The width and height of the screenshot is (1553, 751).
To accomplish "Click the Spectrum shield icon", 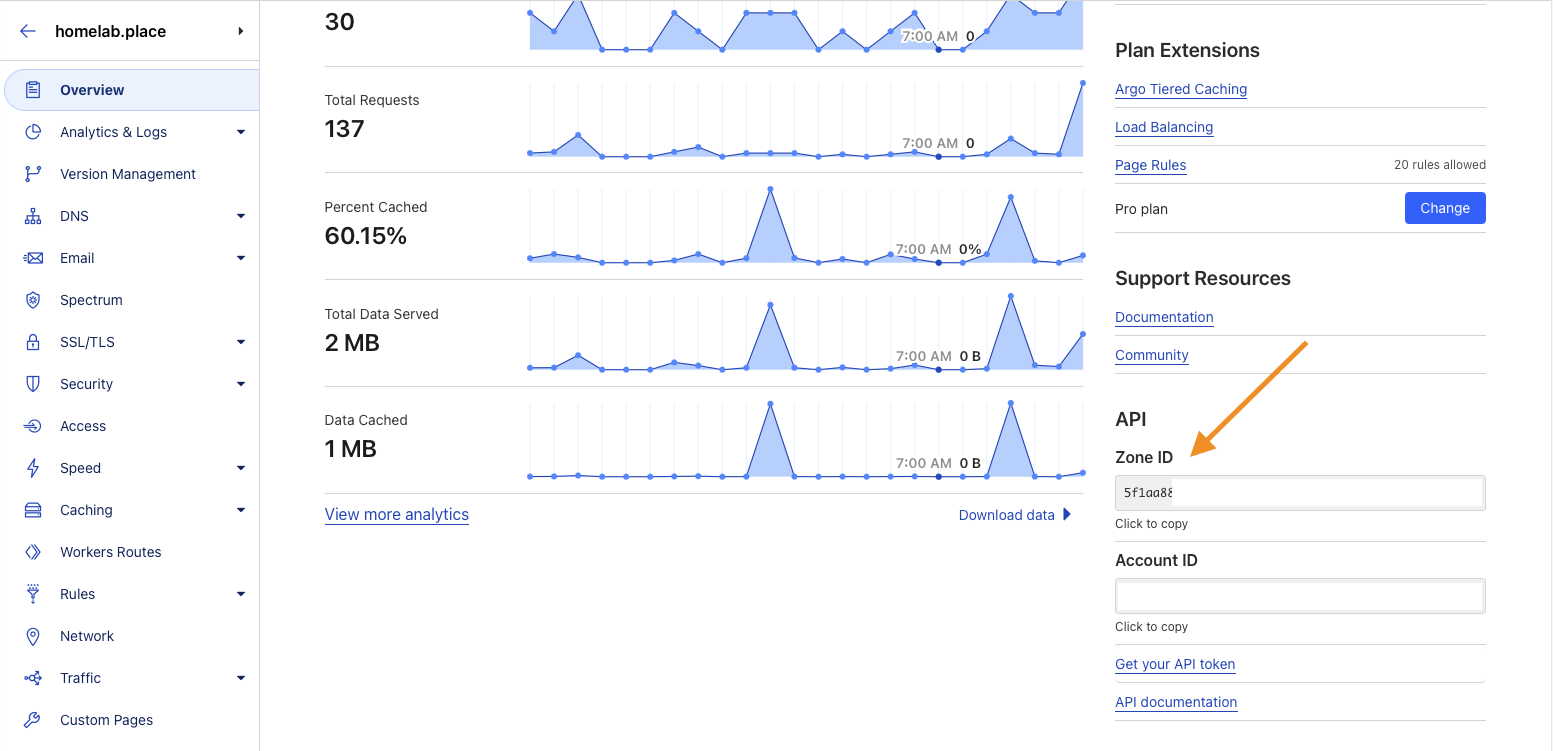I will (x=33, y=300).
